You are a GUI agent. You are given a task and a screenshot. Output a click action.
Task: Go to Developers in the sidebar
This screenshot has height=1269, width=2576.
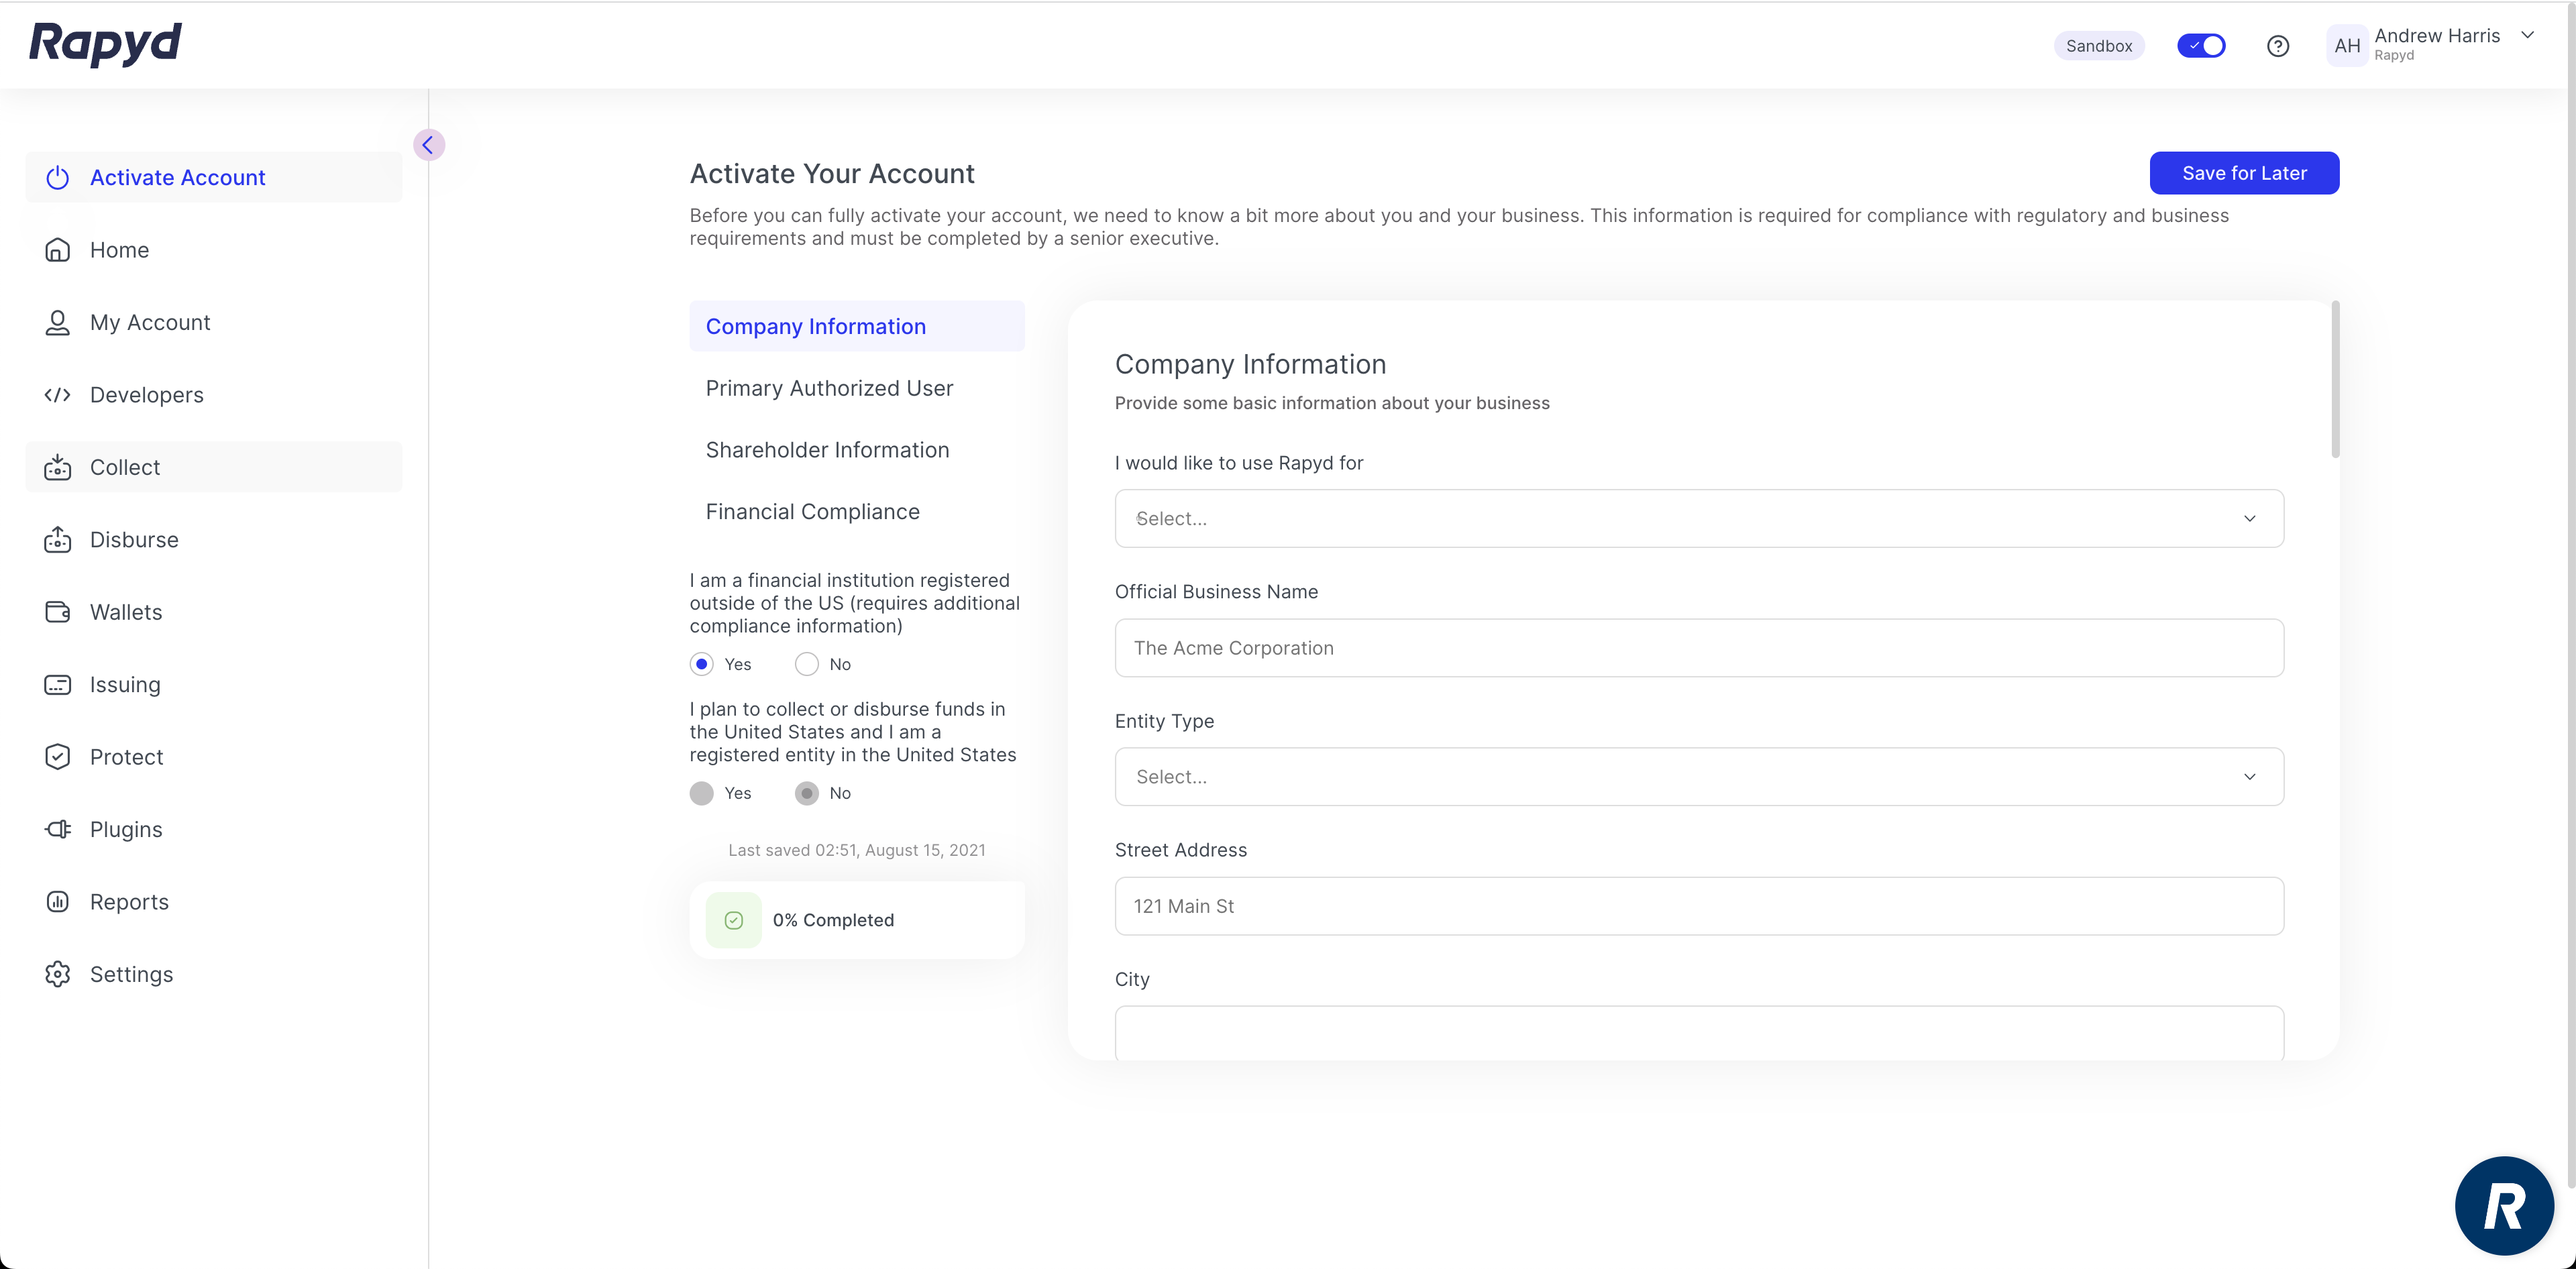click(x=147, y=395)
